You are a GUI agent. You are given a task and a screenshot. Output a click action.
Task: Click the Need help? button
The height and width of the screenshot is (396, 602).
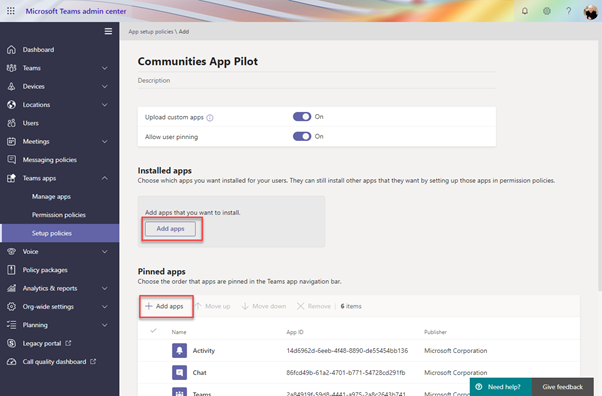[500, 387]
